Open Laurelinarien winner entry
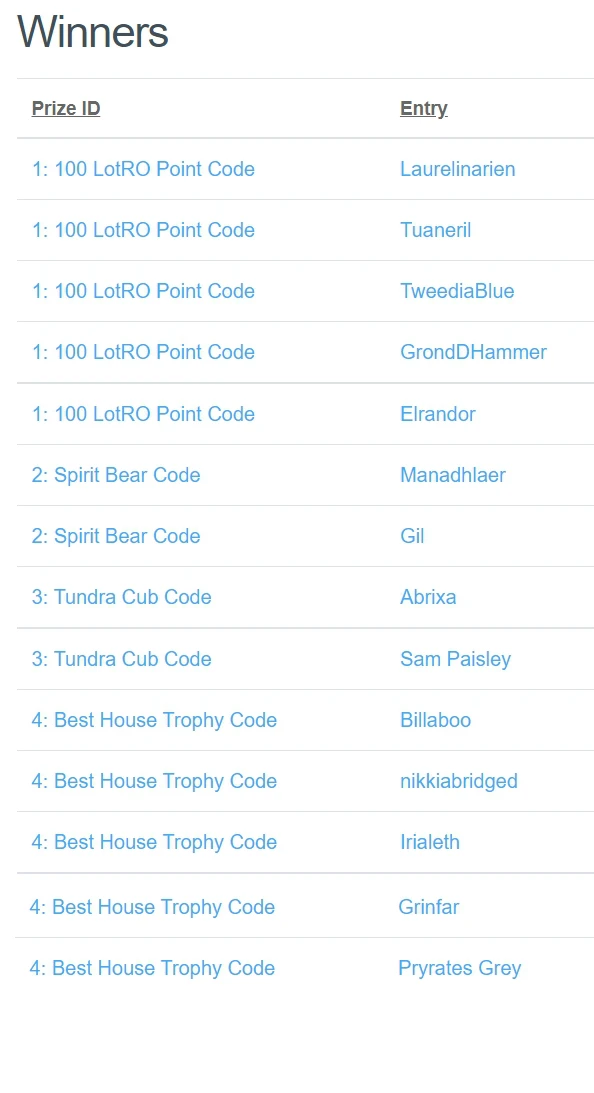Viewport: 594px width, 1093px height. click(x=457, y=169)
